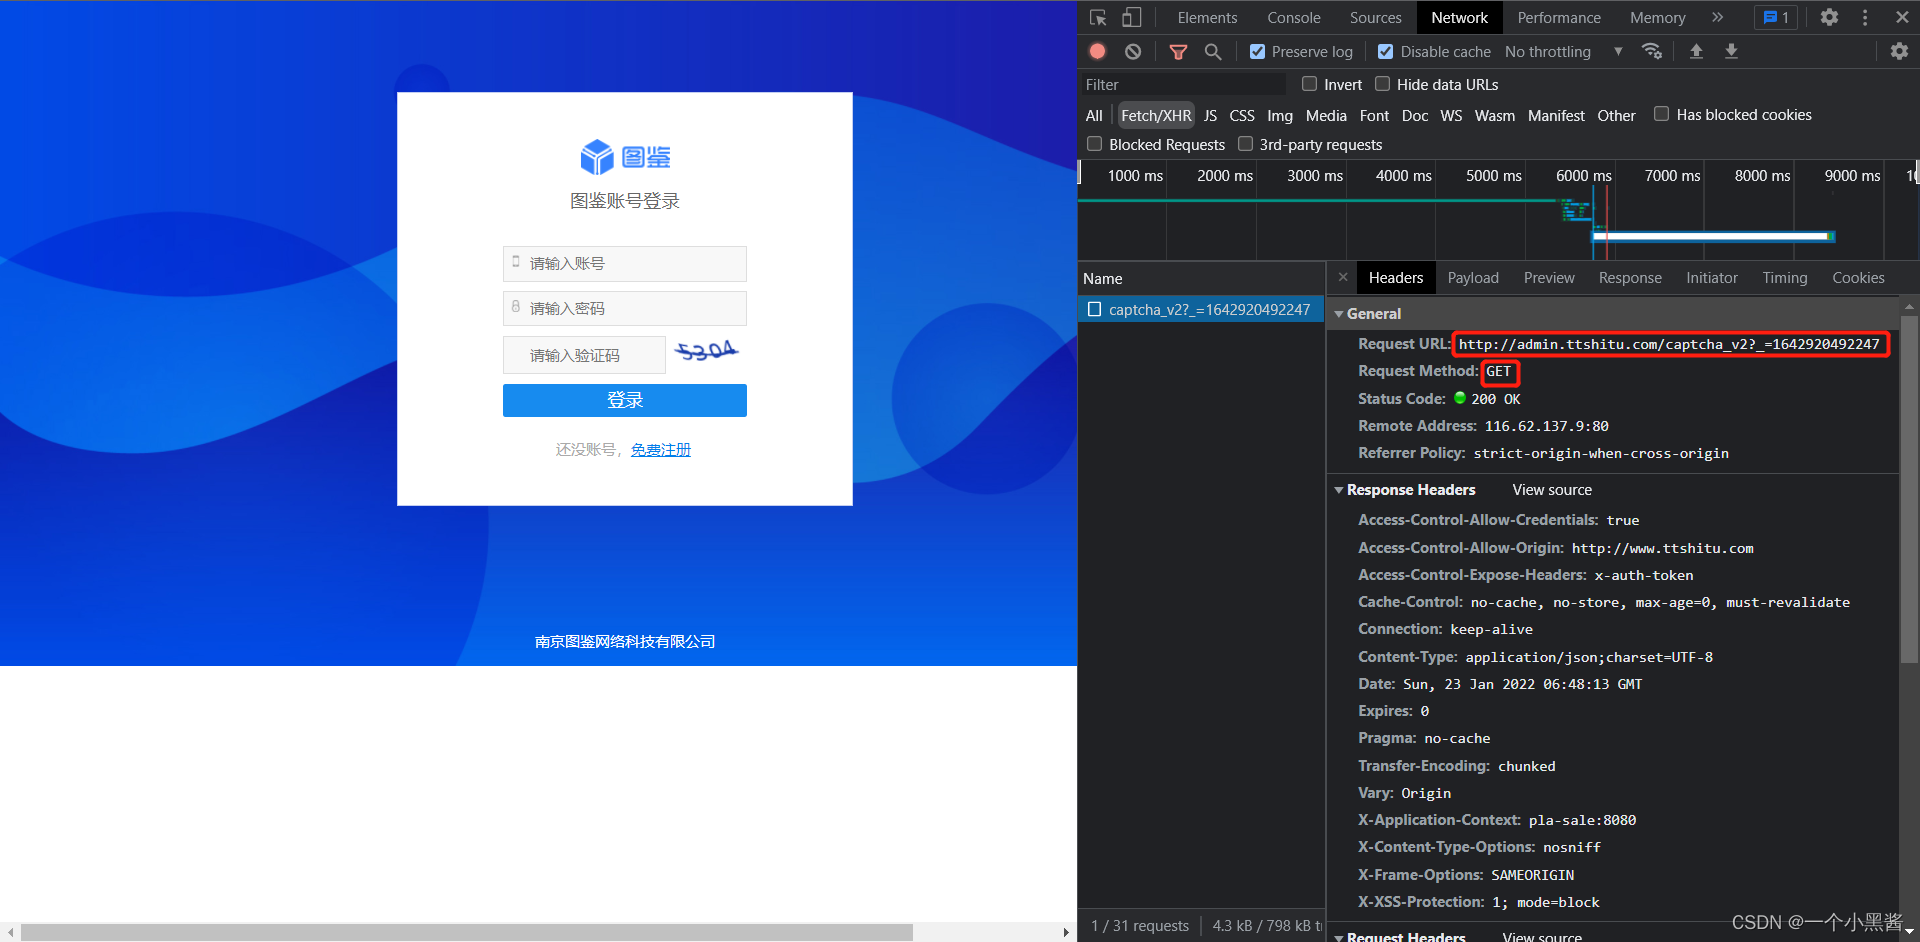Click the blue 登录 login button

point(625,400)
